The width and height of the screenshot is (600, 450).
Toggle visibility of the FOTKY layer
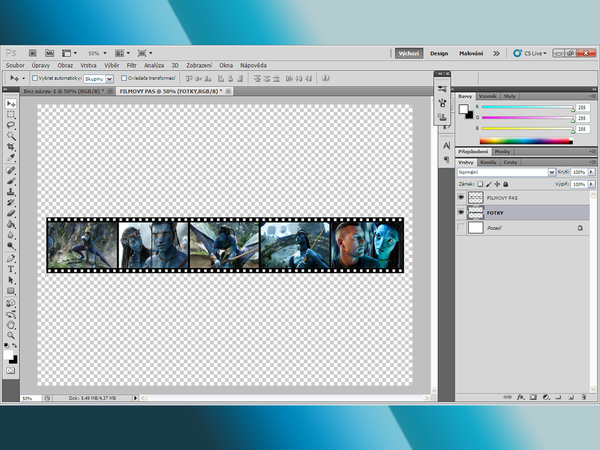click(461, 213)
